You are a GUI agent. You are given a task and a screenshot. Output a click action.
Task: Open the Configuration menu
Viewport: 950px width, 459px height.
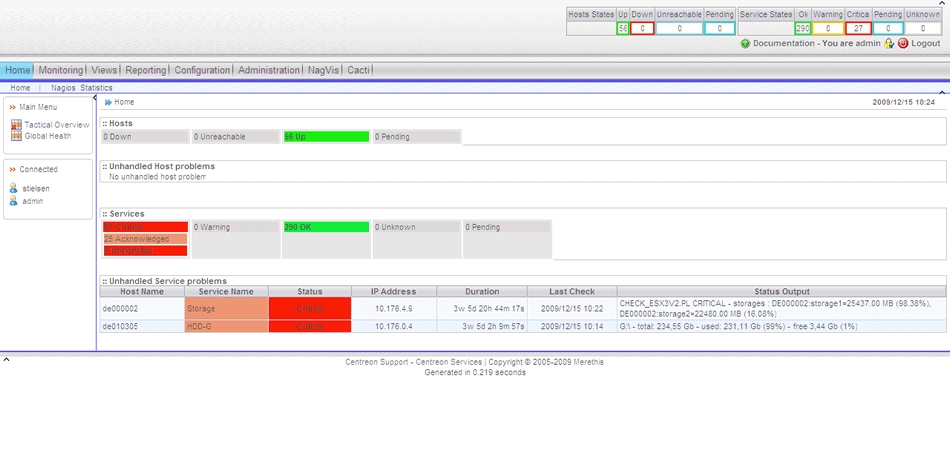point(202,70)
